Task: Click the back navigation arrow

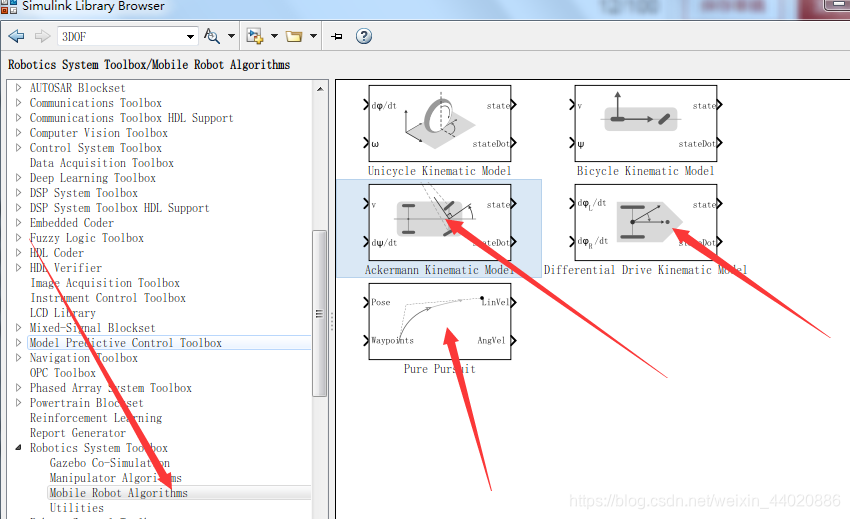Action: click(16, 36)
